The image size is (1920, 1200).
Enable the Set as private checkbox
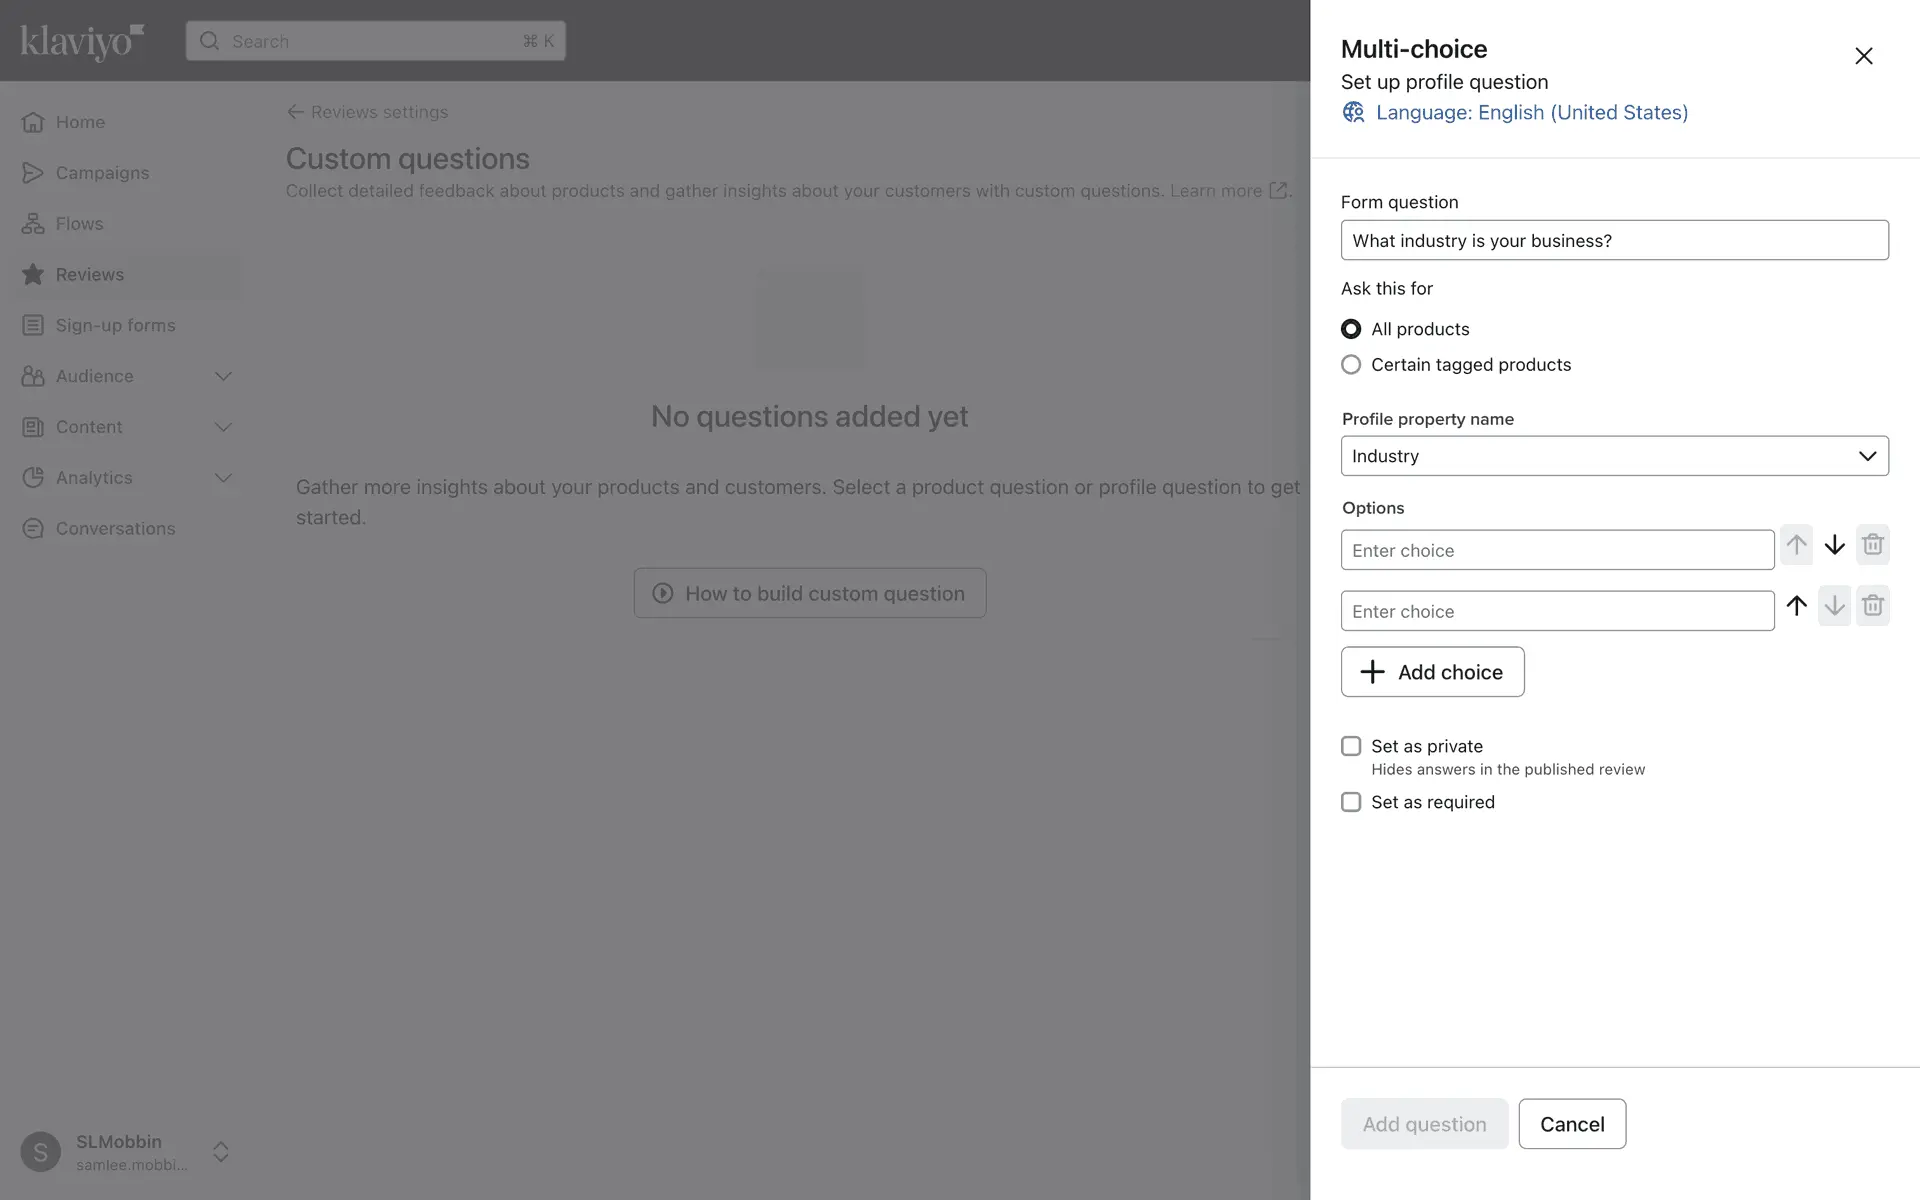pos(1351,746)
